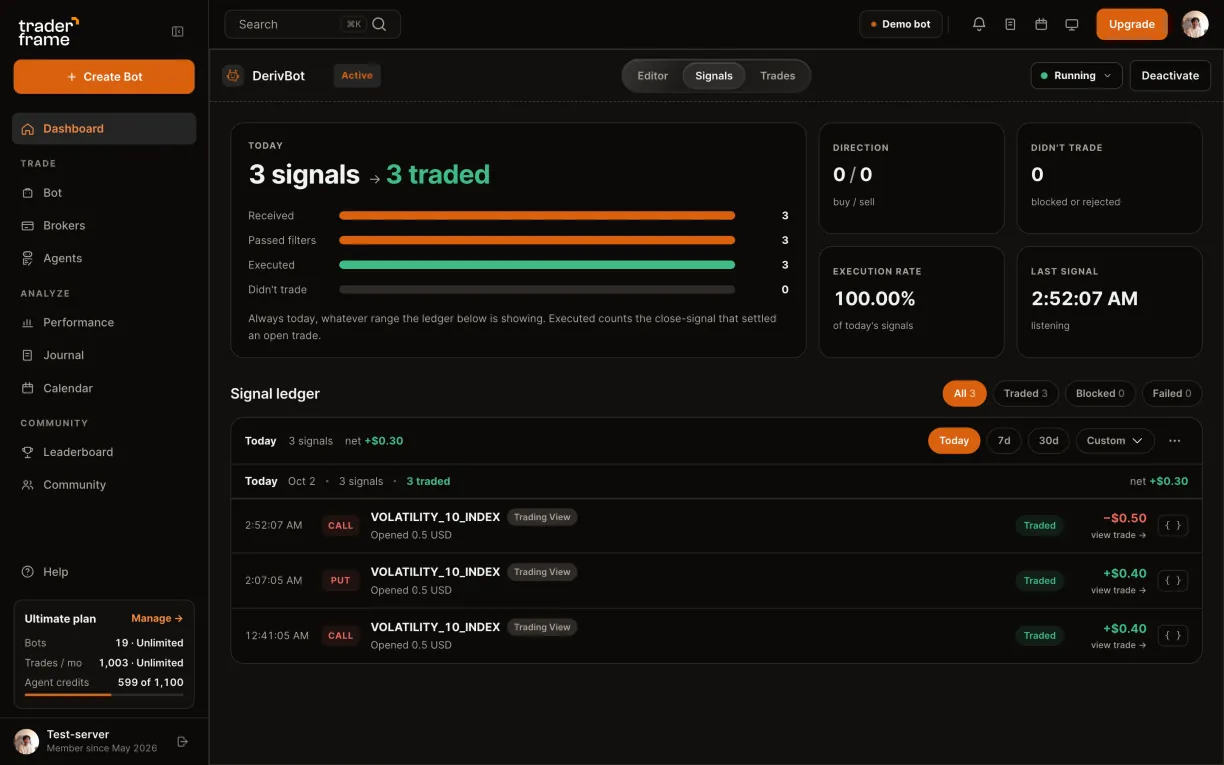Click the Received orange progress bar
Screen dimensions: 1224x765
pyautogui.click(x=537, y=216)
